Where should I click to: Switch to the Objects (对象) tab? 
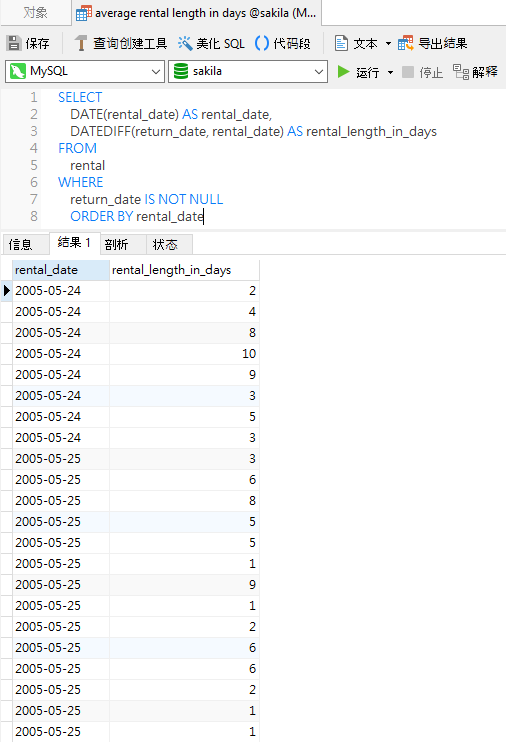pos(36,13)
